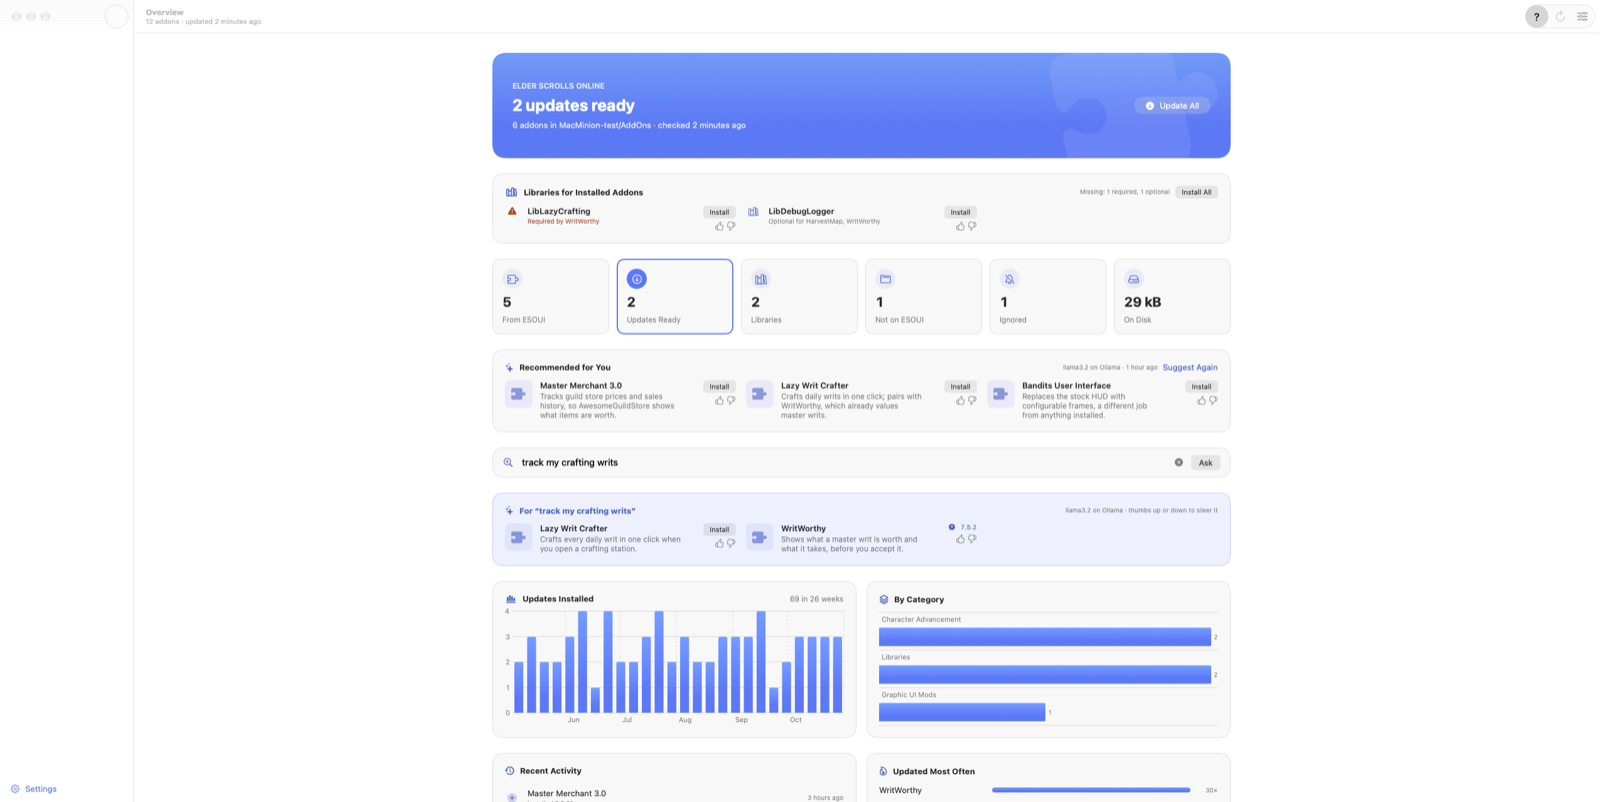Thumbs down LibDebugLogger
This screenshot has width=1600, height=802.
pos(972,226)
